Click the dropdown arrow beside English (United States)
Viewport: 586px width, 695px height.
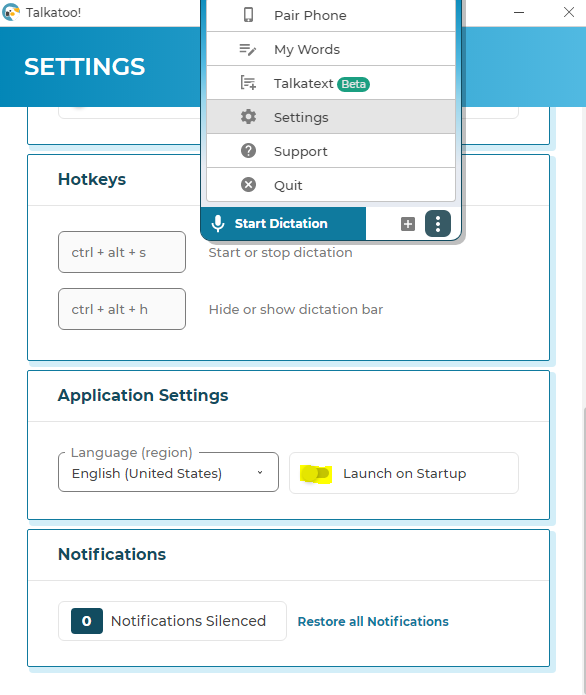(260, 472)
